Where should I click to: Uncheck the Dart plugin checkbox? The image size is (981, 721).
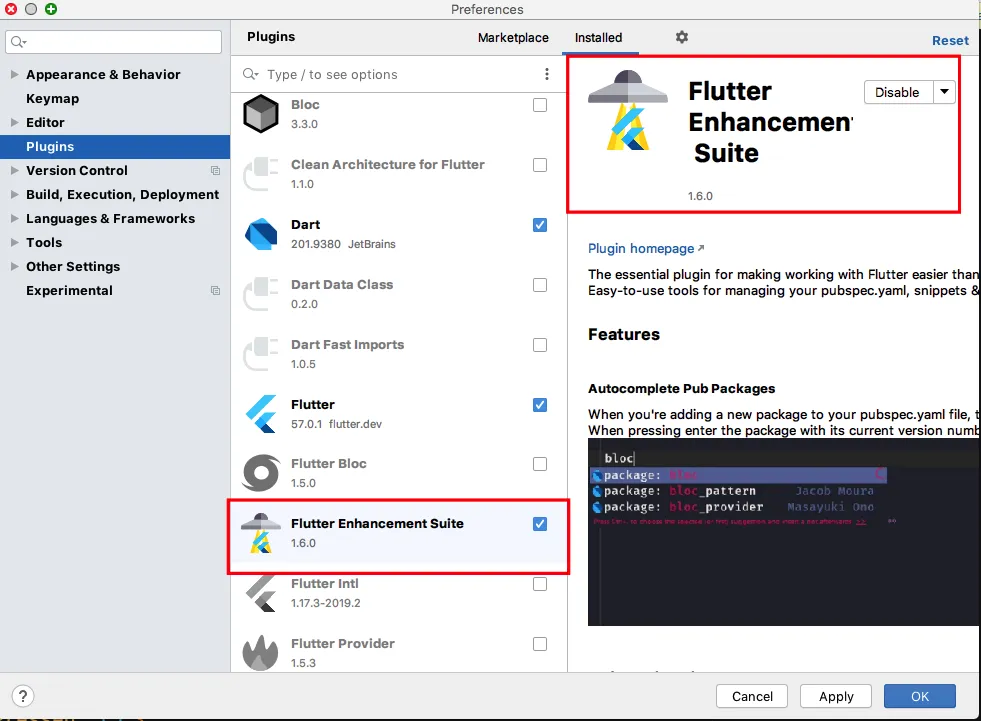[x=540, y=225]
